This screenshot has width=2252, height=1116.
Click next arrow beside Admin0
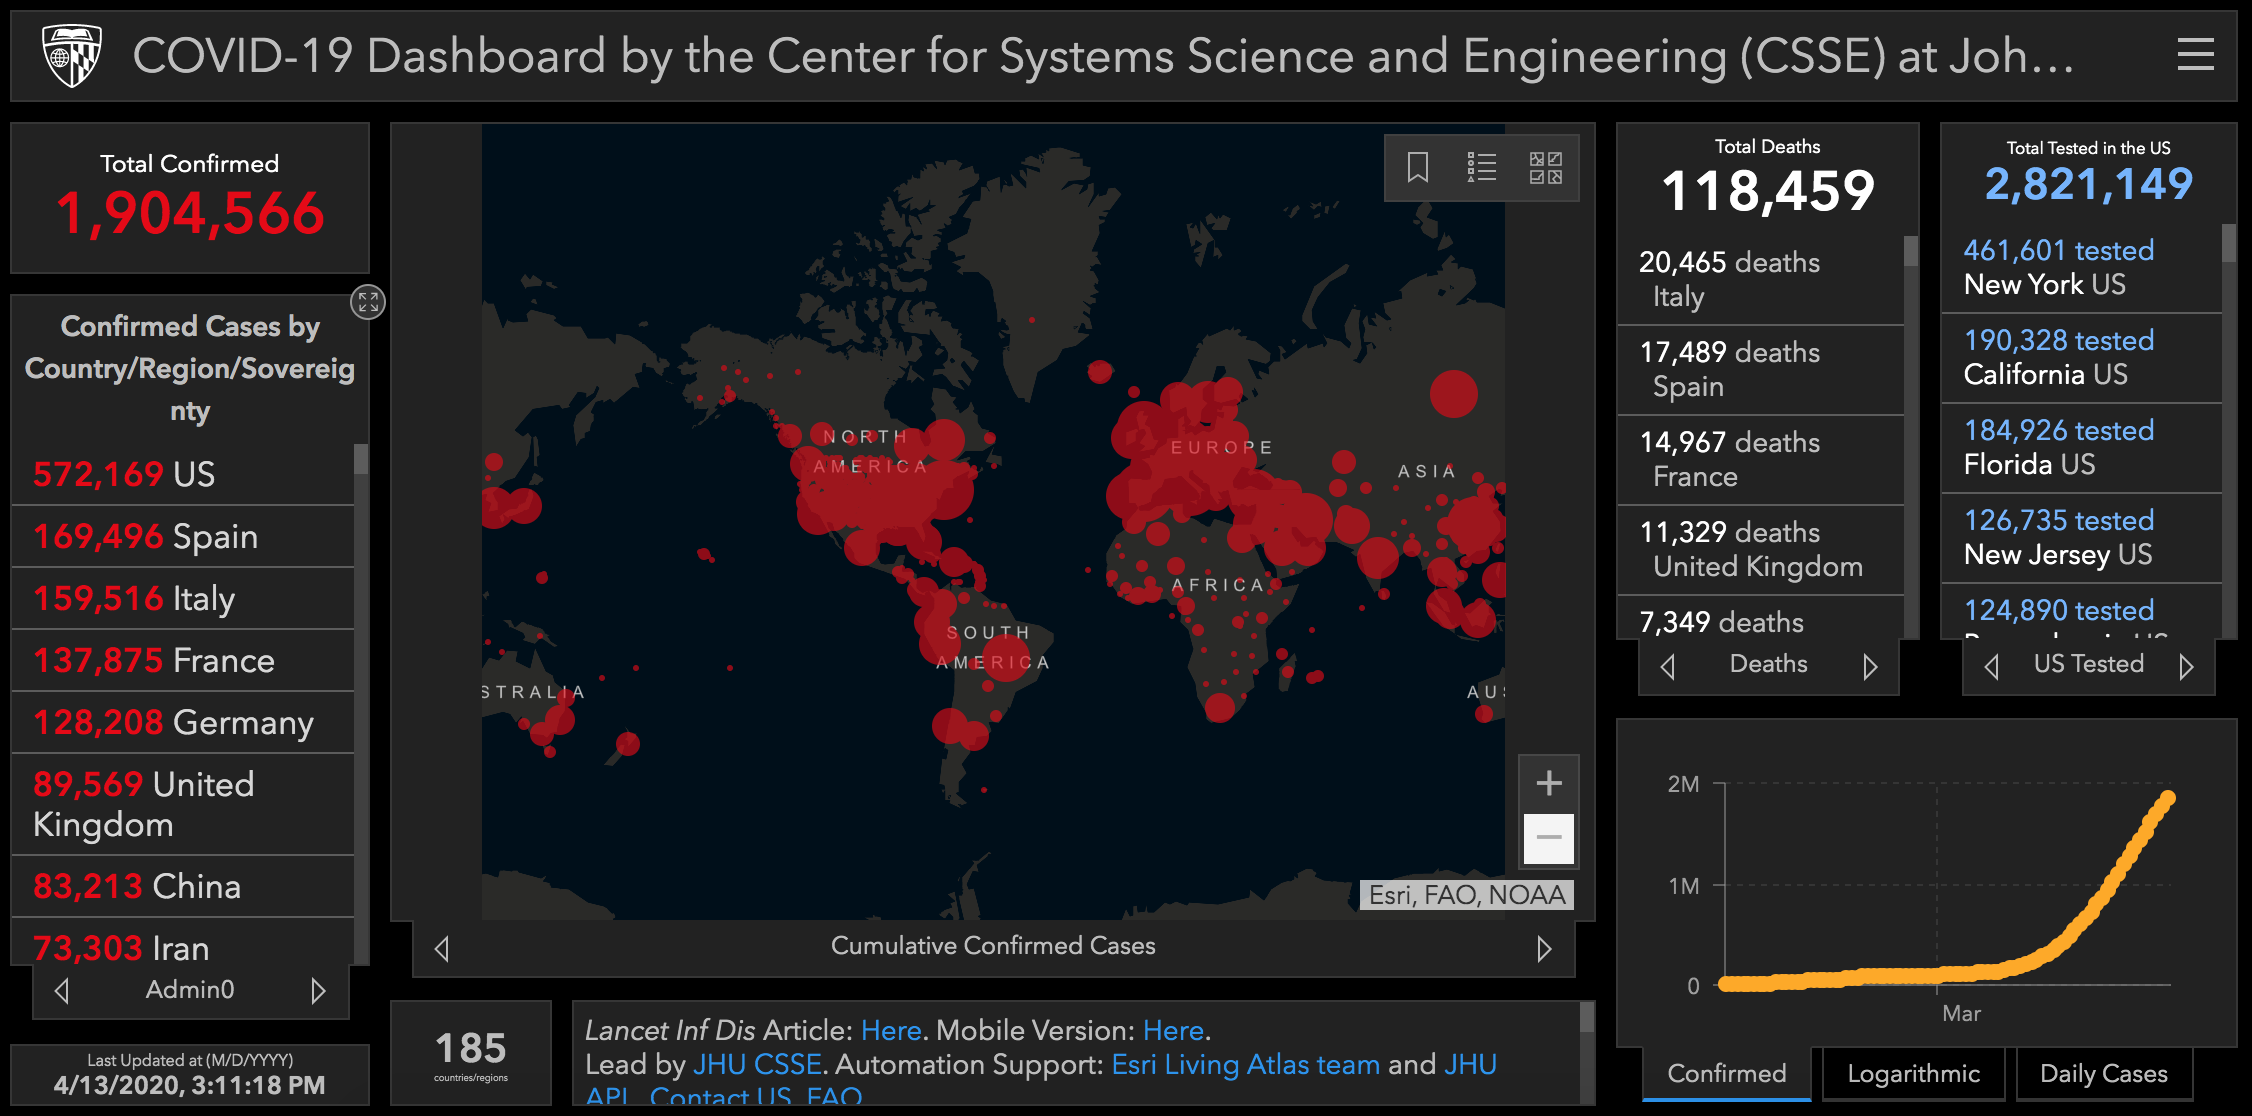click(318, 990)
